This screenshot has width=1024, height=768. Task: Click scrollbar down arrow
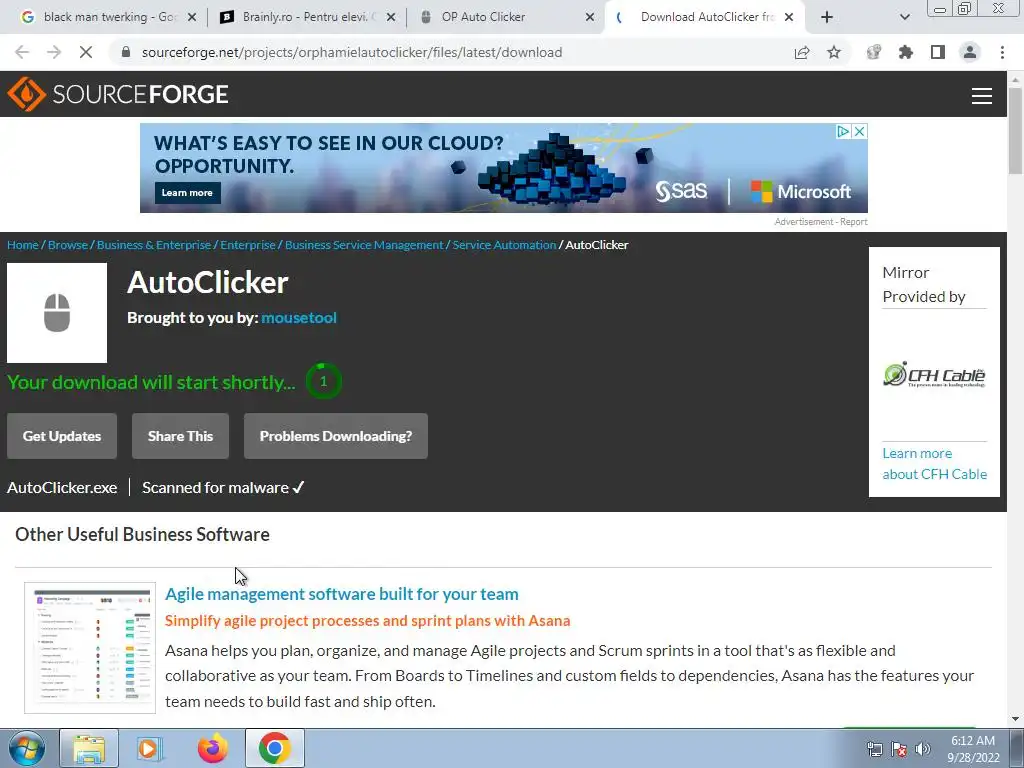(x=1016, y=719)
